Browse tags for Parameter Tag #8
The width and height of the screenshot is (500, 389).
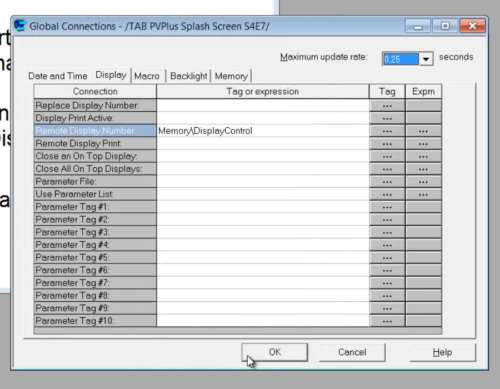[387, 296]
